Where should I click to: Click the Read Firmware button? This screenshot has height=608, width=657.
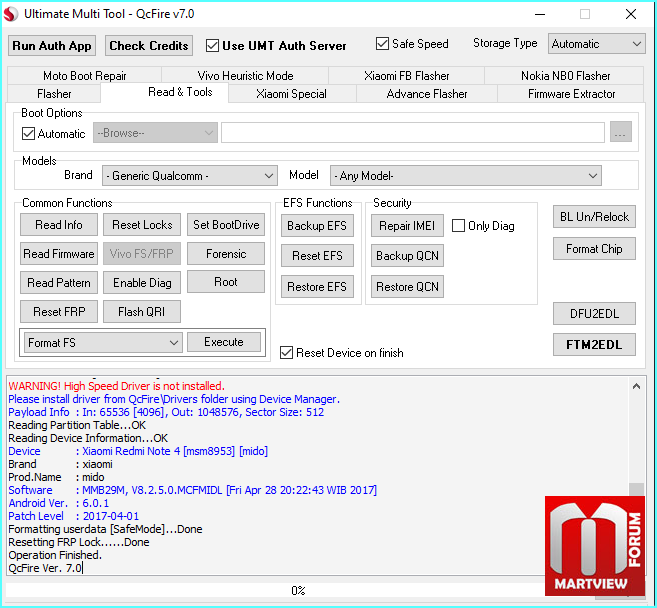tap(59, 254)
